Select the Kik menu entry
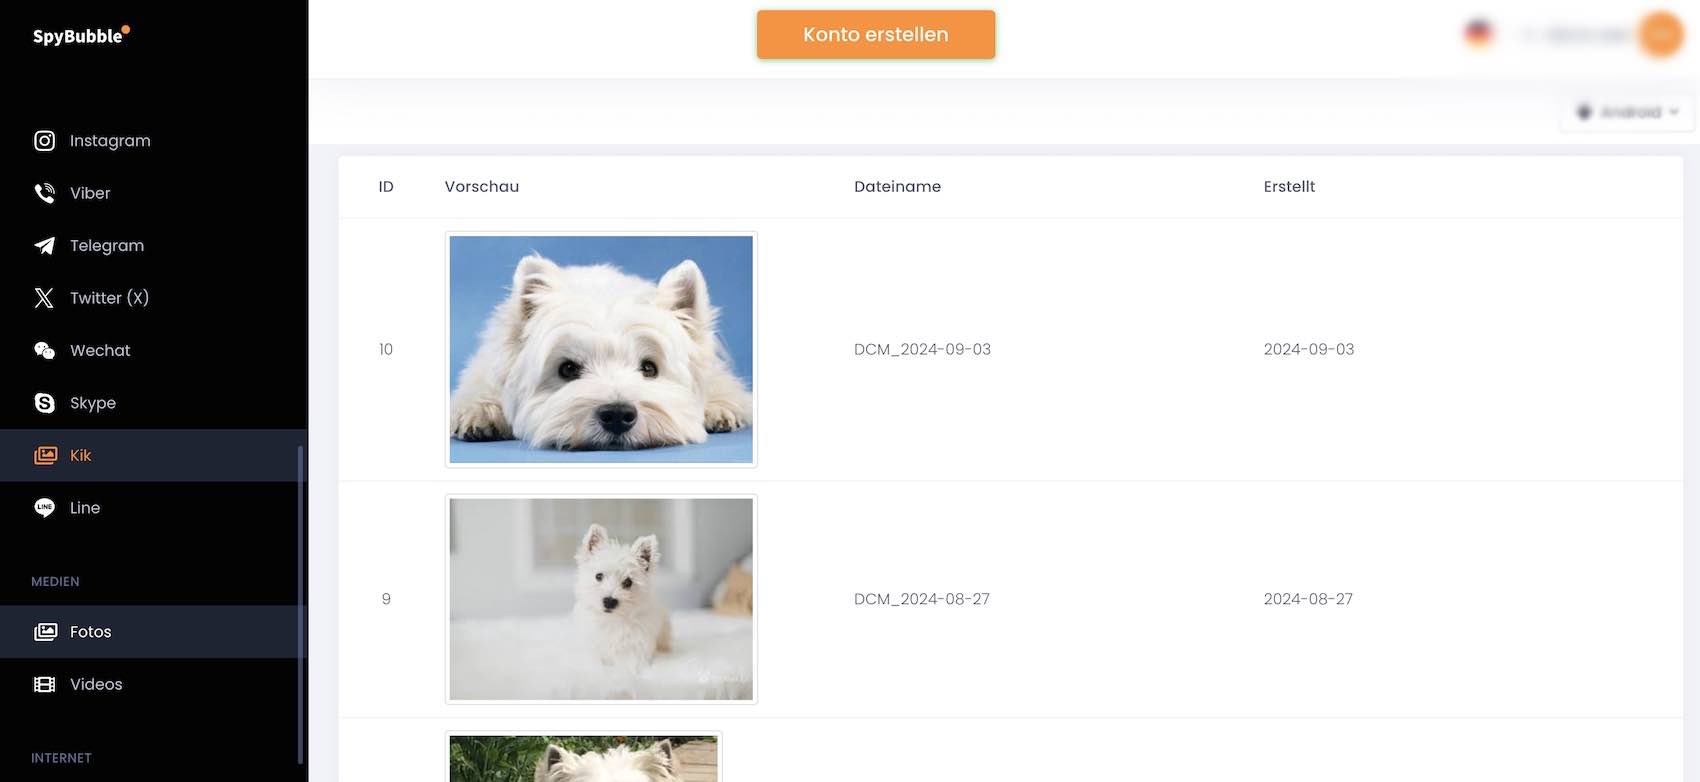Screen dimensions: 1700x782 pos(154,456)
